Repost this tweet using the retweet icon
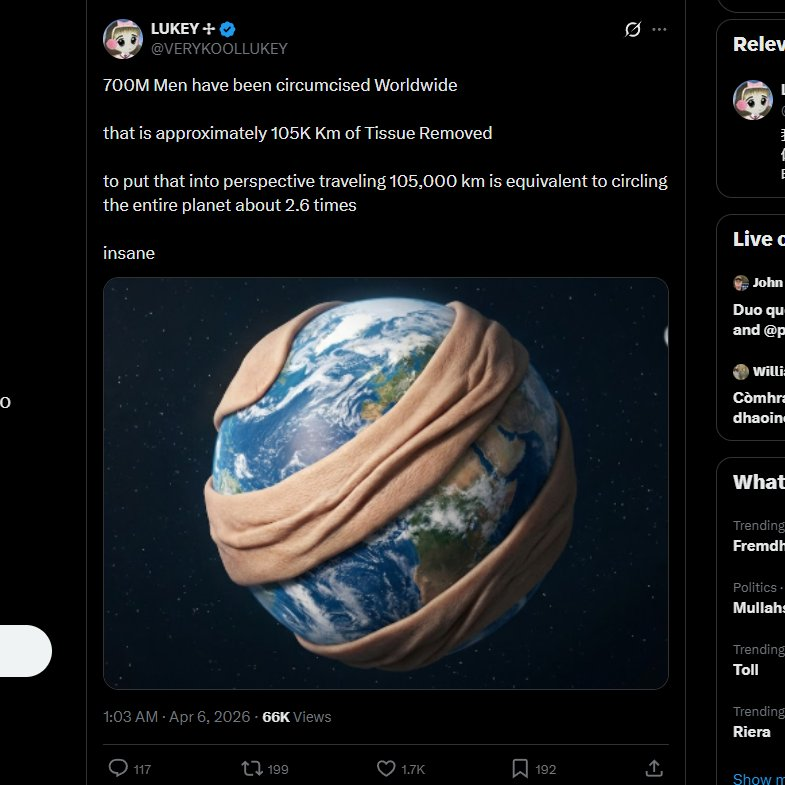This screenshot has width=785, height=785. (x=252, y=768)
